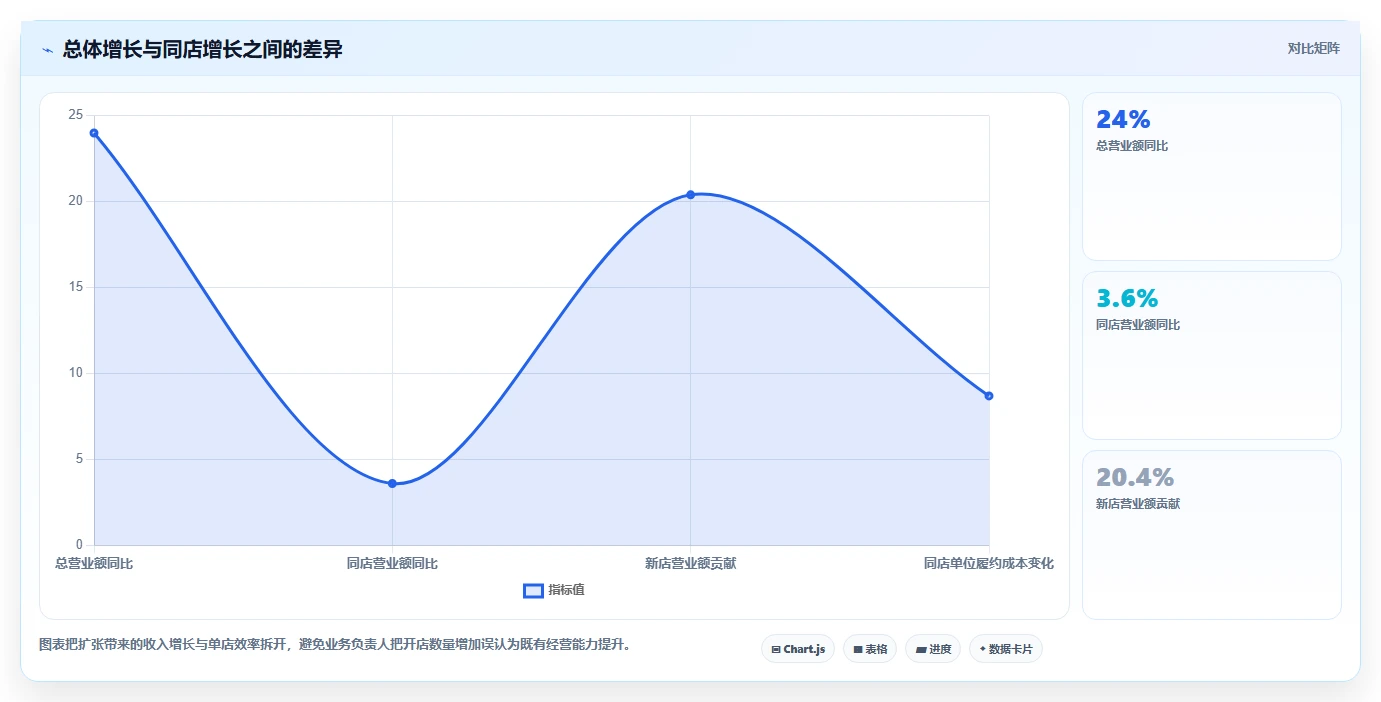Screen dimensions: 1381x702
Task: Click the chart description text below the chart
Action: pyautogui.click(x=335, y=645)
